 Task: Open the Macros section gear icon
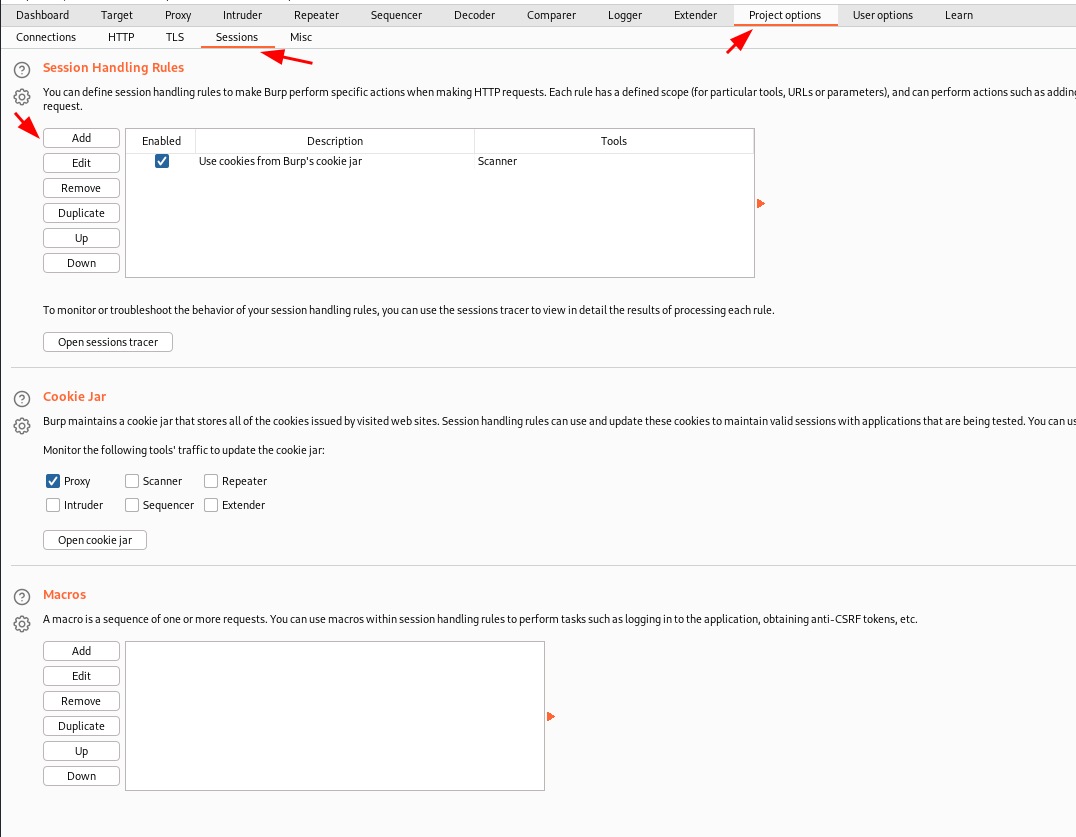(x=22, y=624)
